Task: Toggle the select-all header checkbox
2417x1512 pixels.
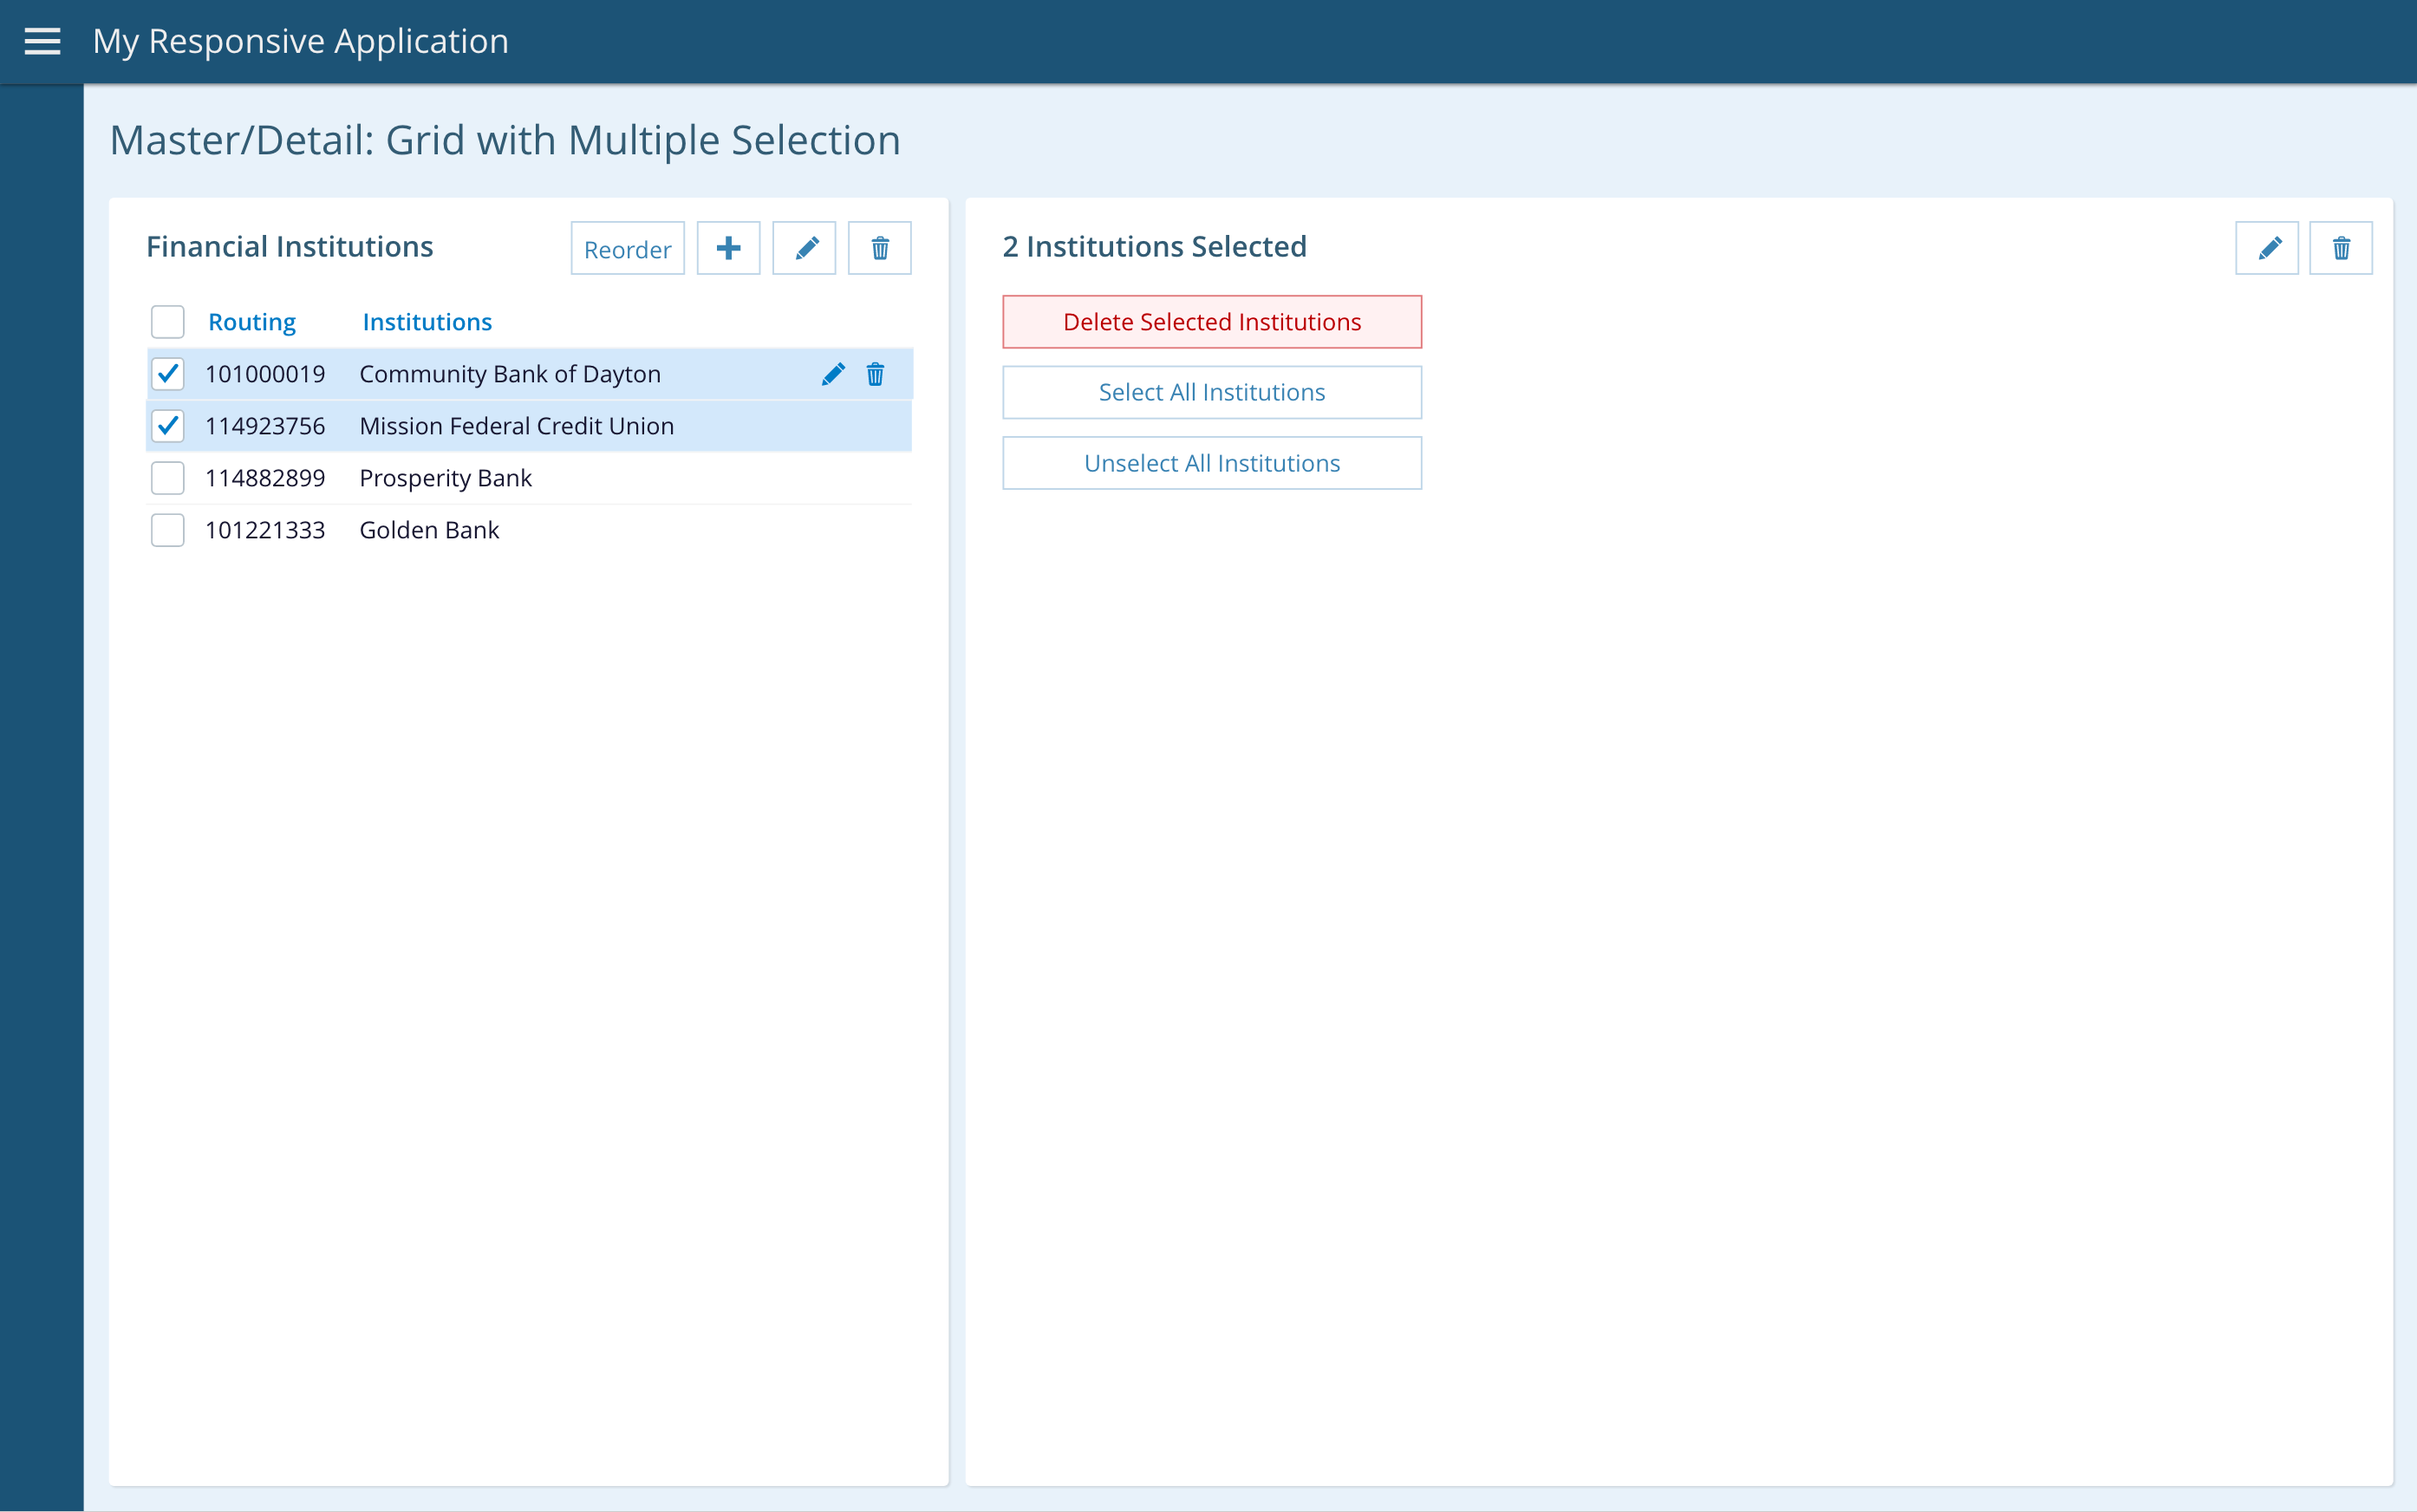Action: [168, 322]
